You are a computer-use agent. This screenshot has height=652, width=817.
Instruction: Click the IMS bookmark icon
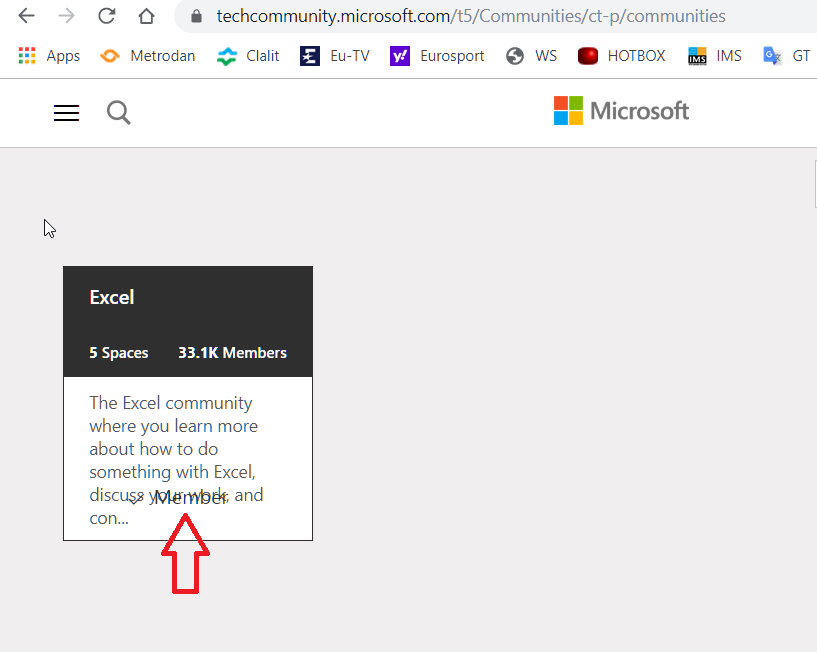click(696, 55)
